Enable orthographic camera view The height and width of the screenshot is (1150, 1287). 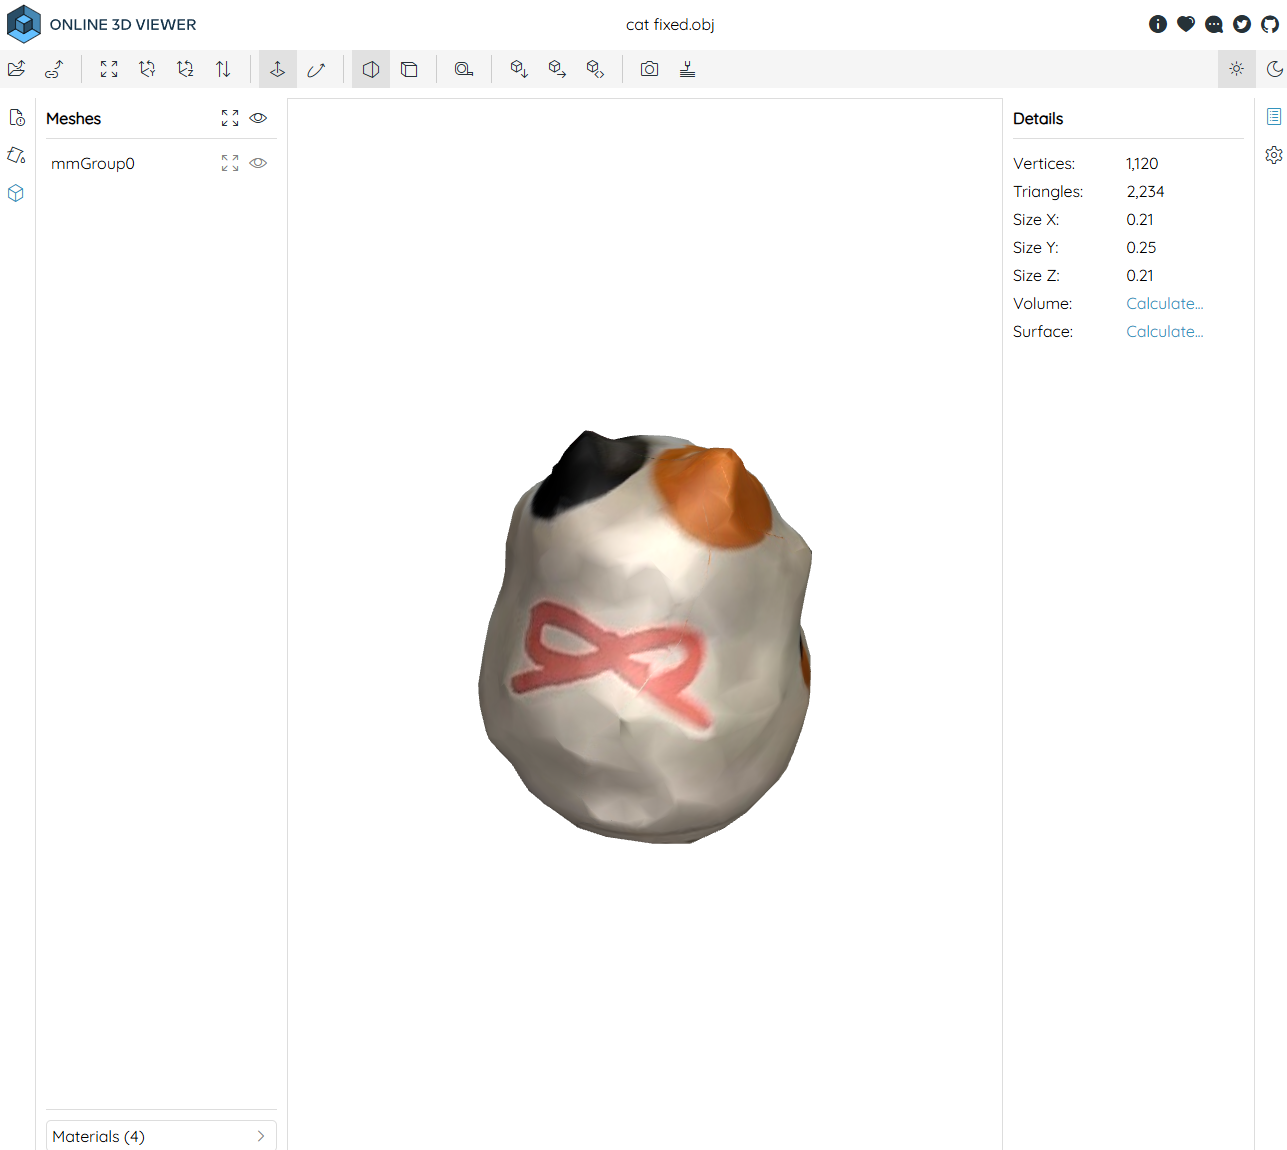pos(409,69)
